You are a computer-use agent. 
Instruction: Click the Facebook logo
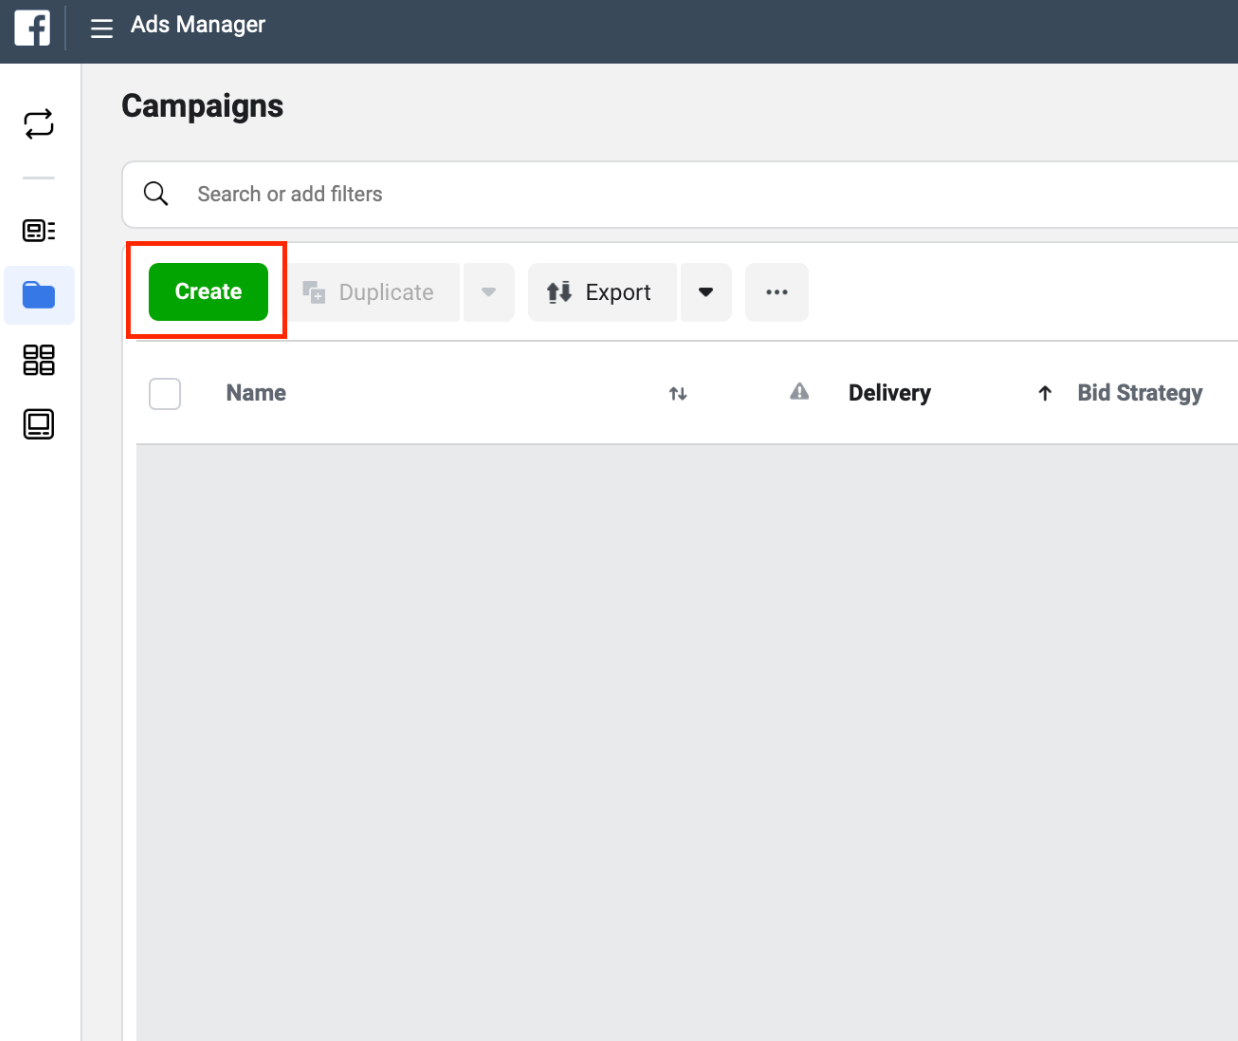32,27
